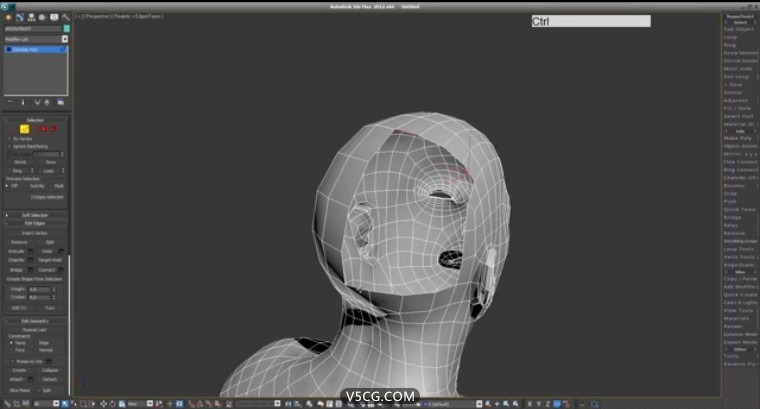Expand the Soft Selection rollout

[35, 215]
